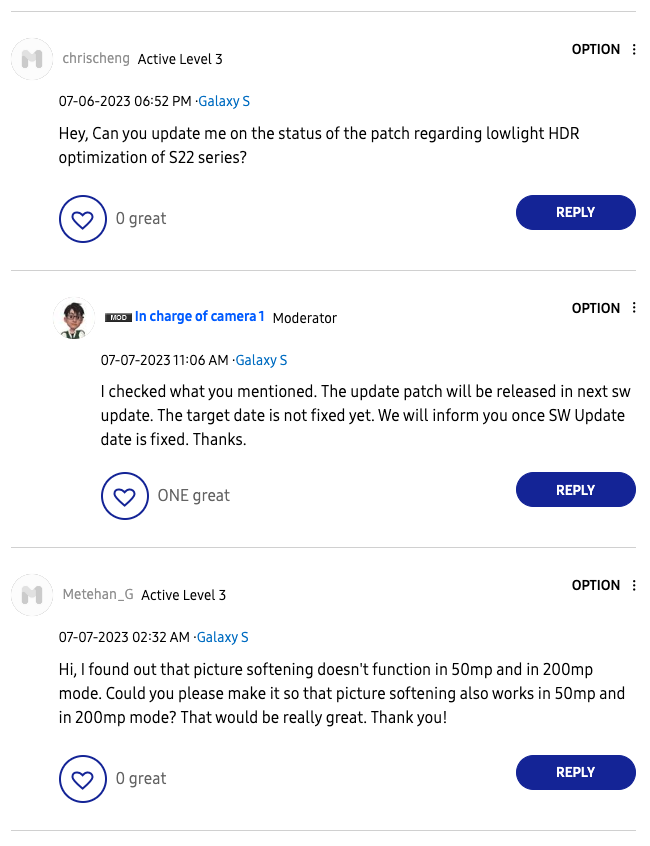Open chrischeng's profile avatar
This screenshot has width=650, height=846.
[32, 59]
